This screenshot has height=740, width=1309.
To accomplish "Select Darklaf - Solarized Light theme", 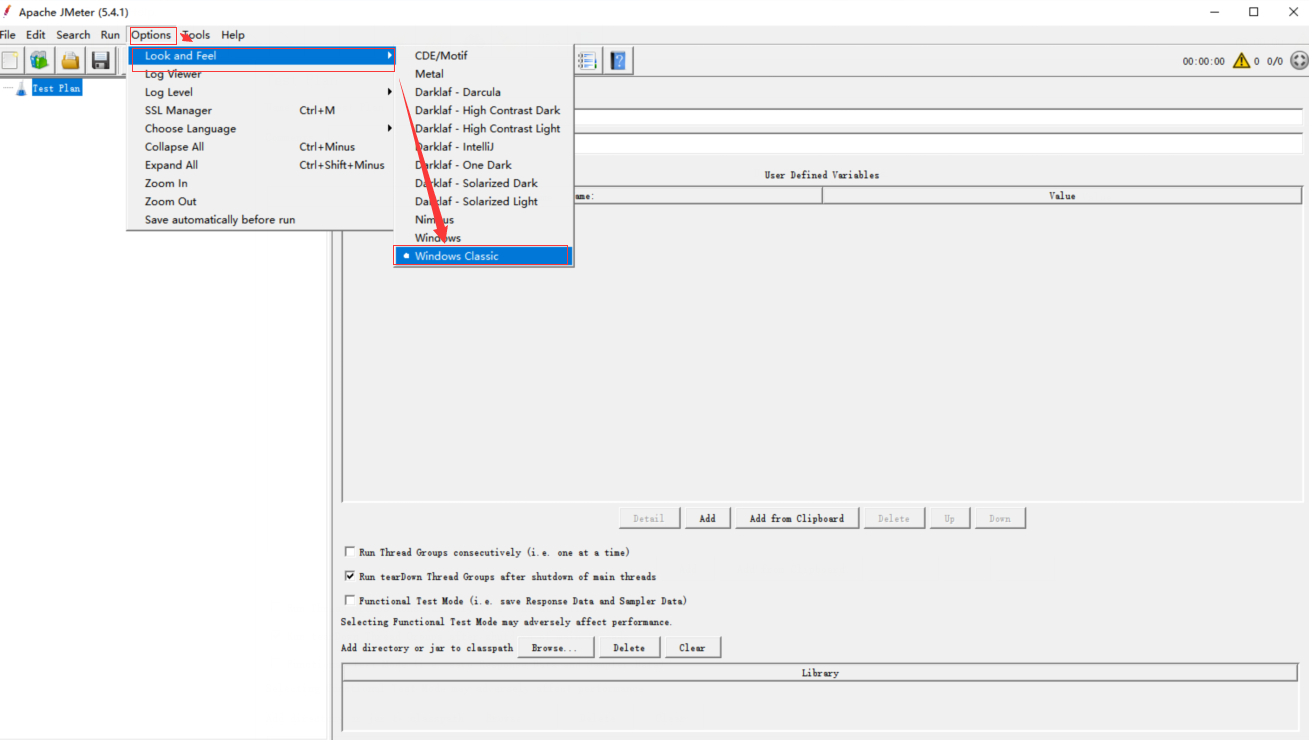I will click(x=483, y=201).
